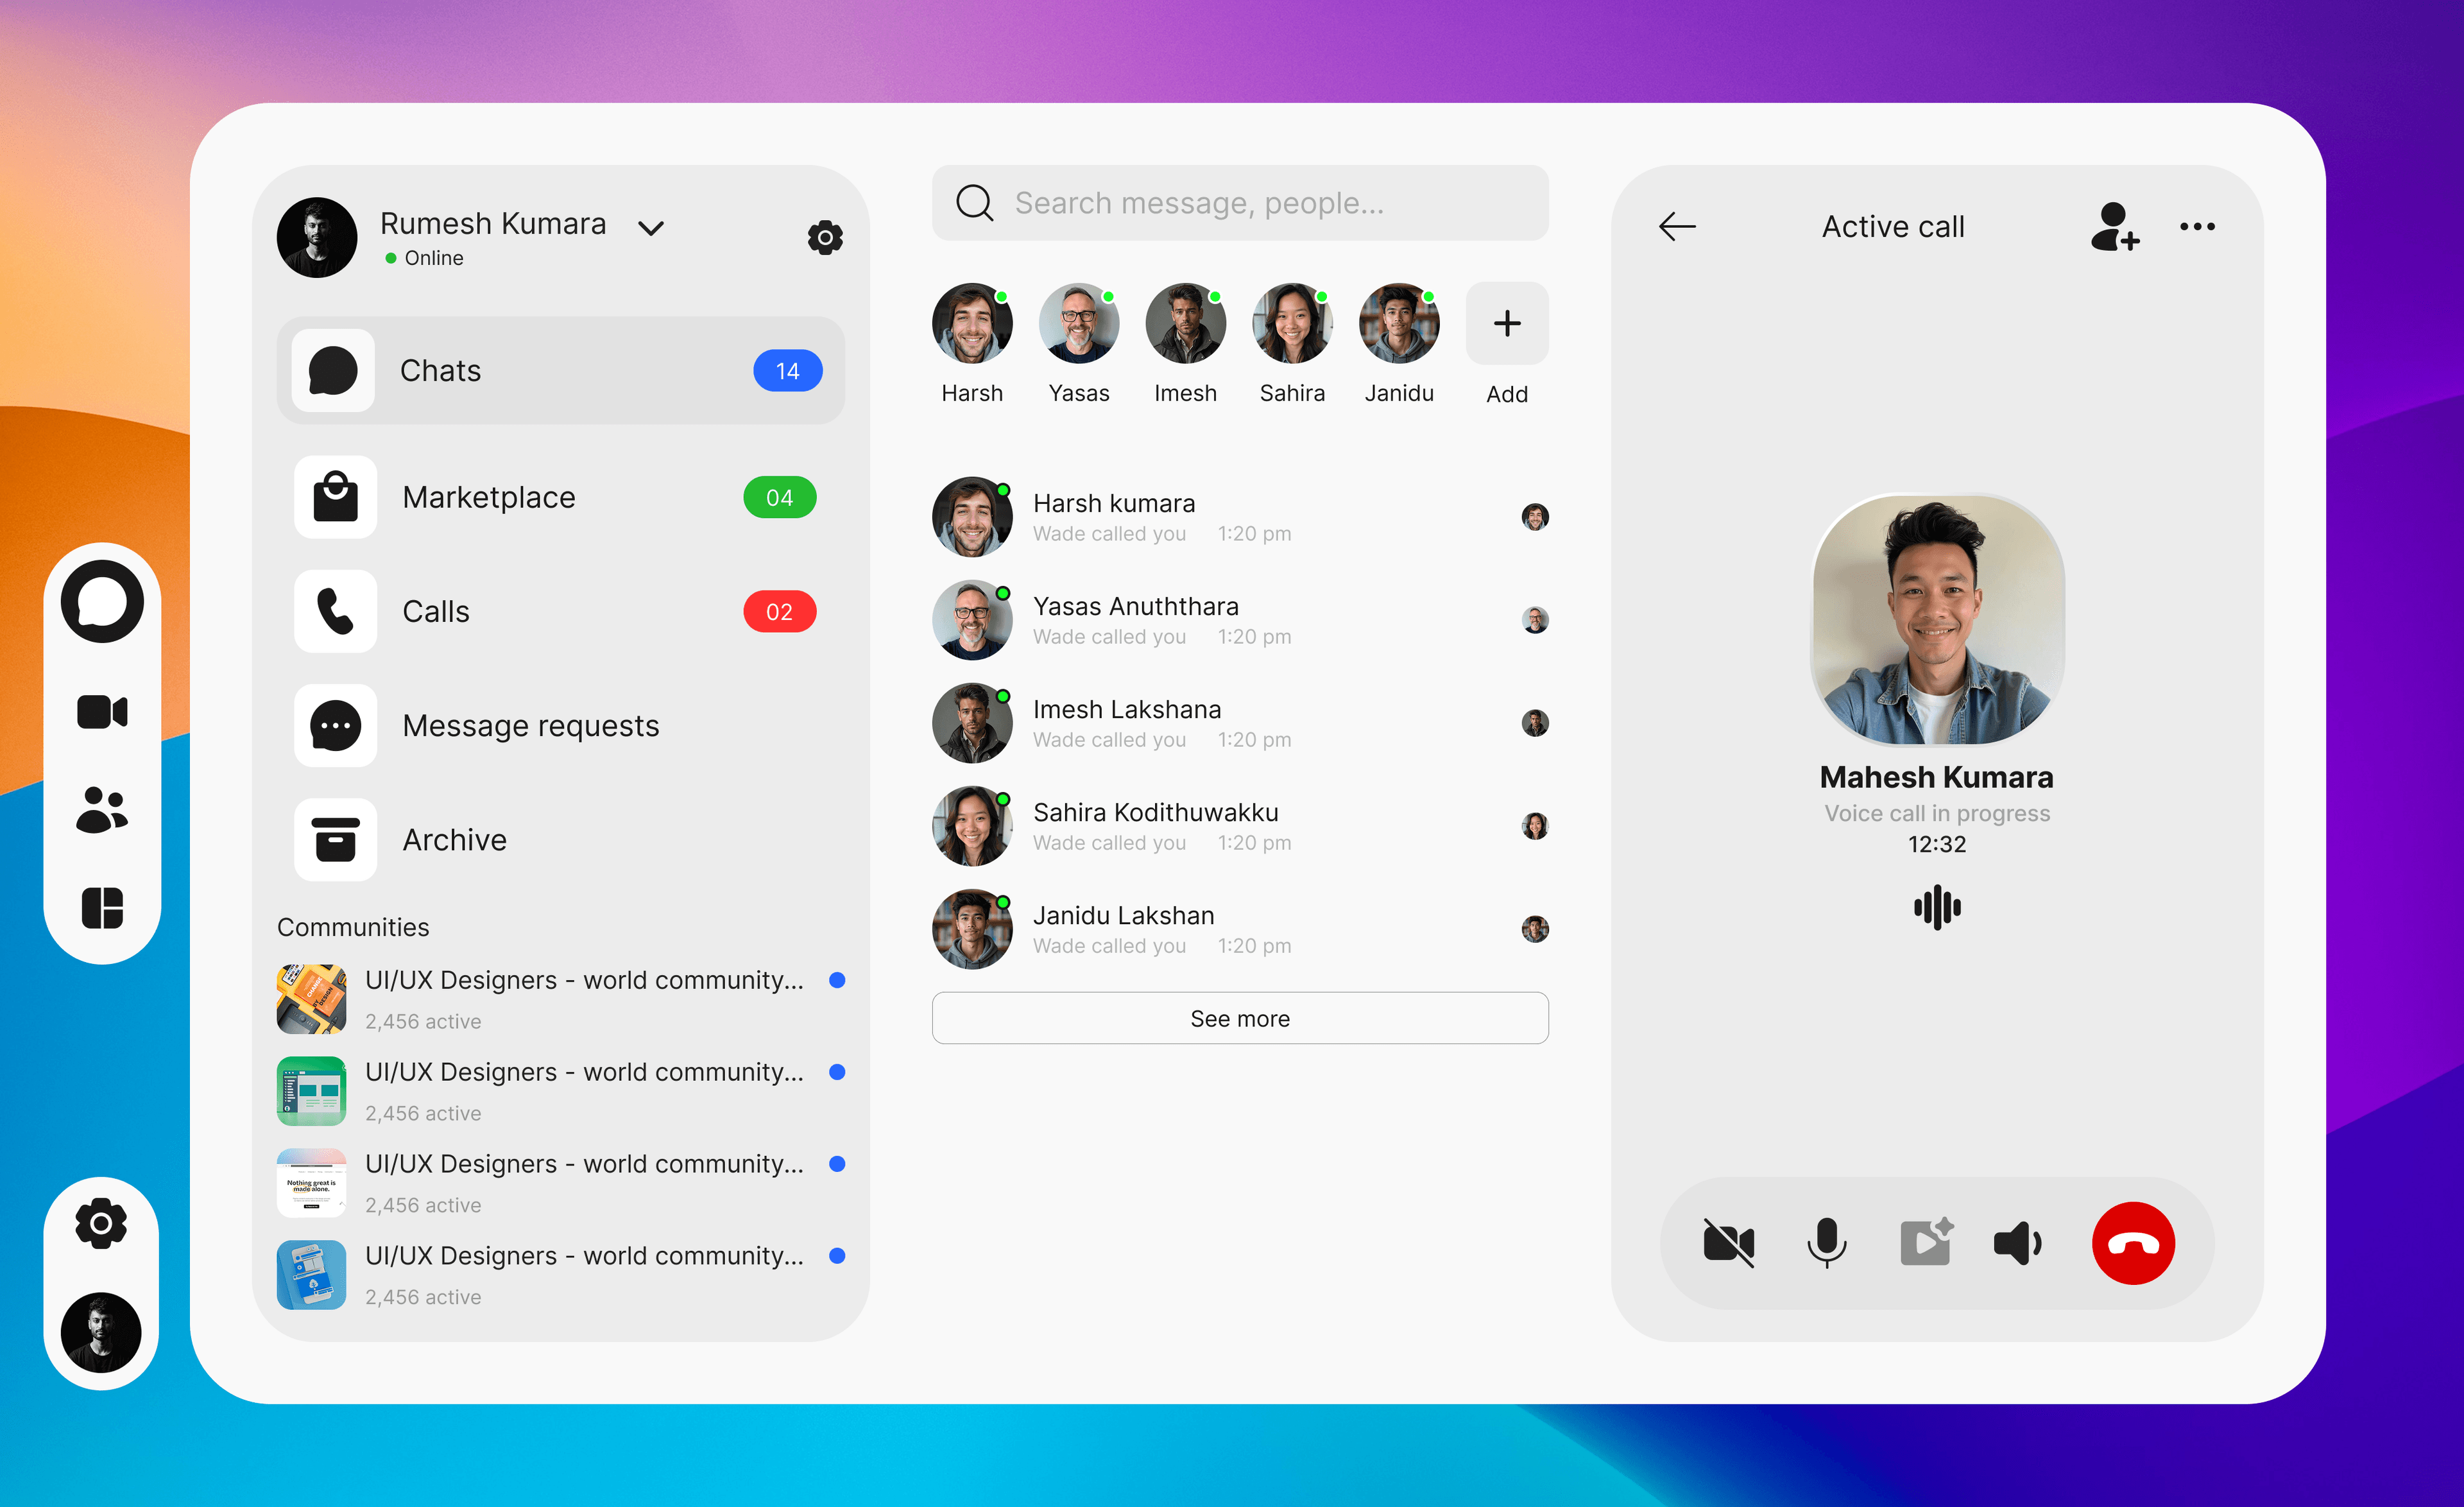Viewport: 2464px width, 1507px height.
Task: Open community with blue app thumbnail
Action: coord(561,1275)
